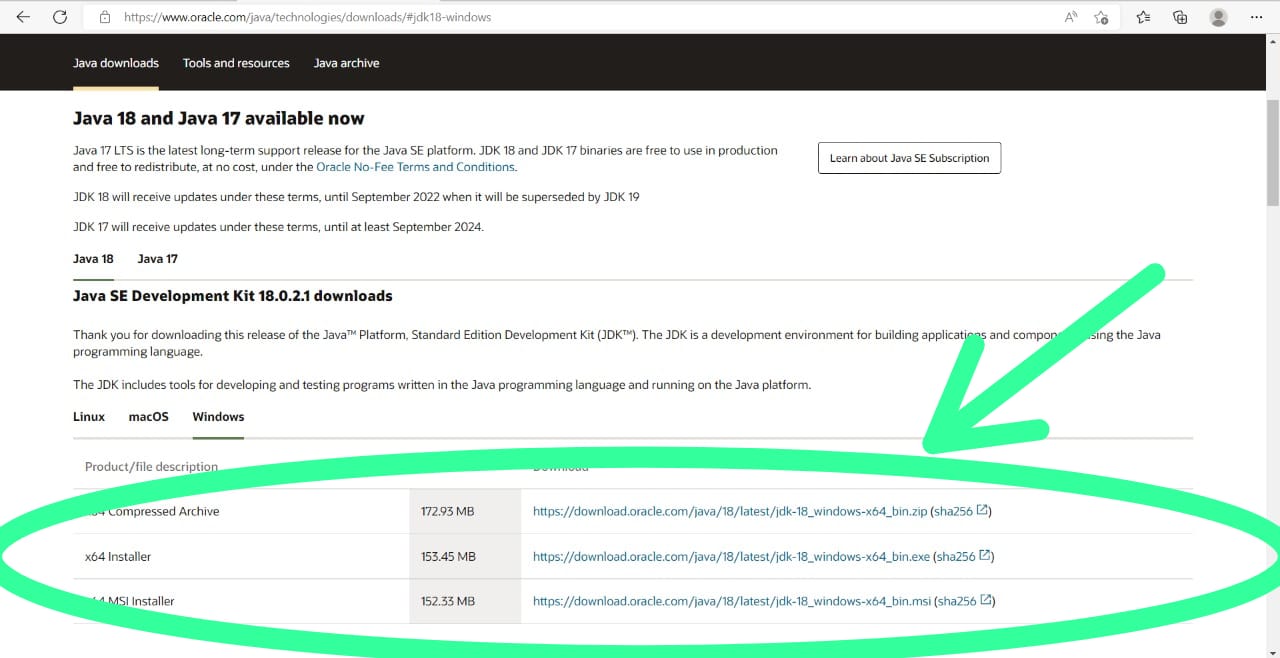The image size is (1280, 658).
Task: Open external link icon beside exe sha256
Action: [x=986, y=555]
